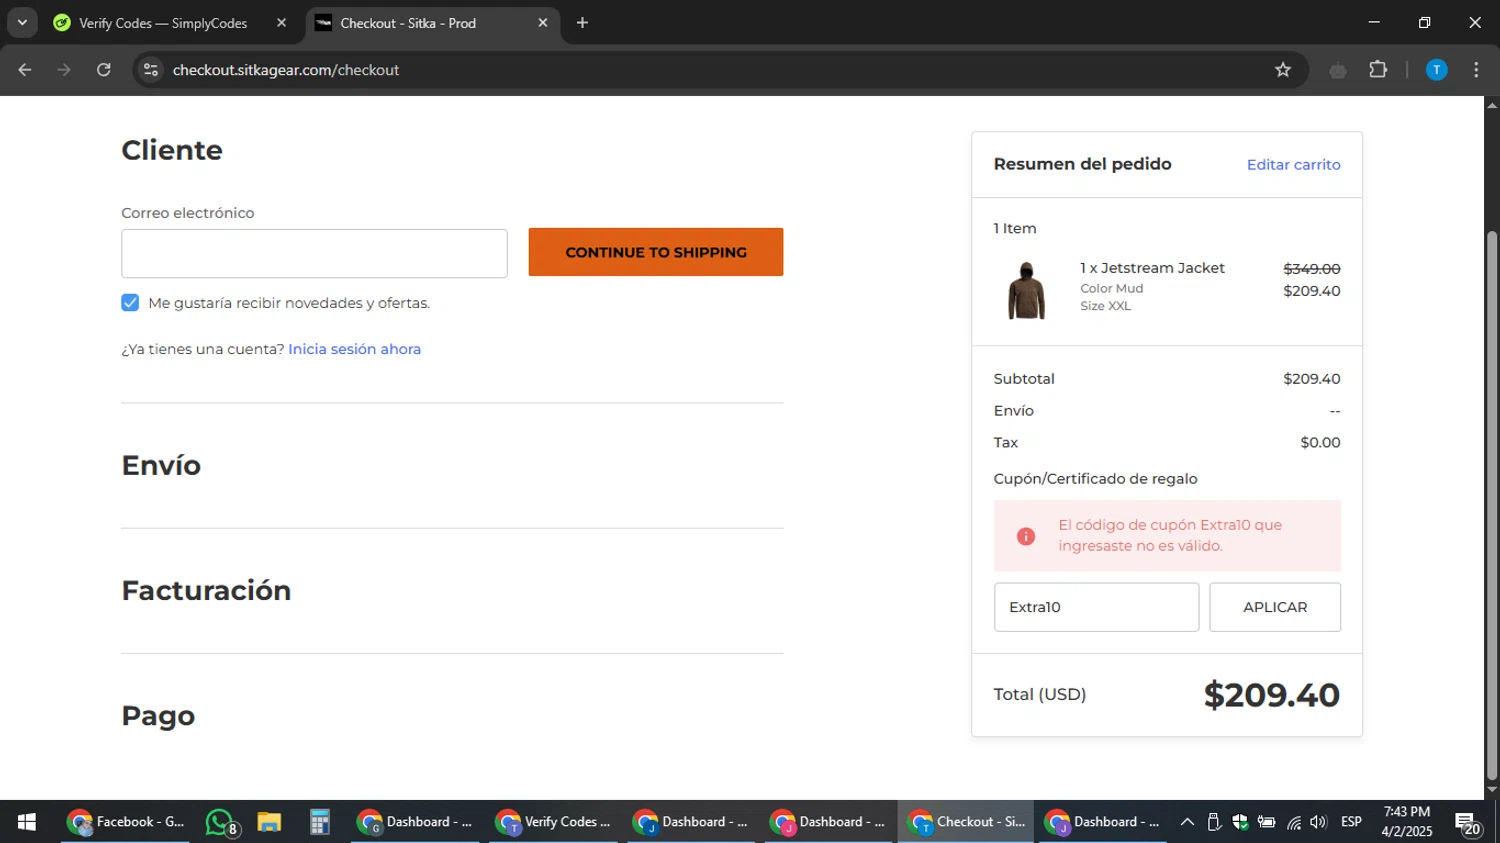Show hidden system tray icons
The image size is (1500, 843).
tap(1187, 822)
